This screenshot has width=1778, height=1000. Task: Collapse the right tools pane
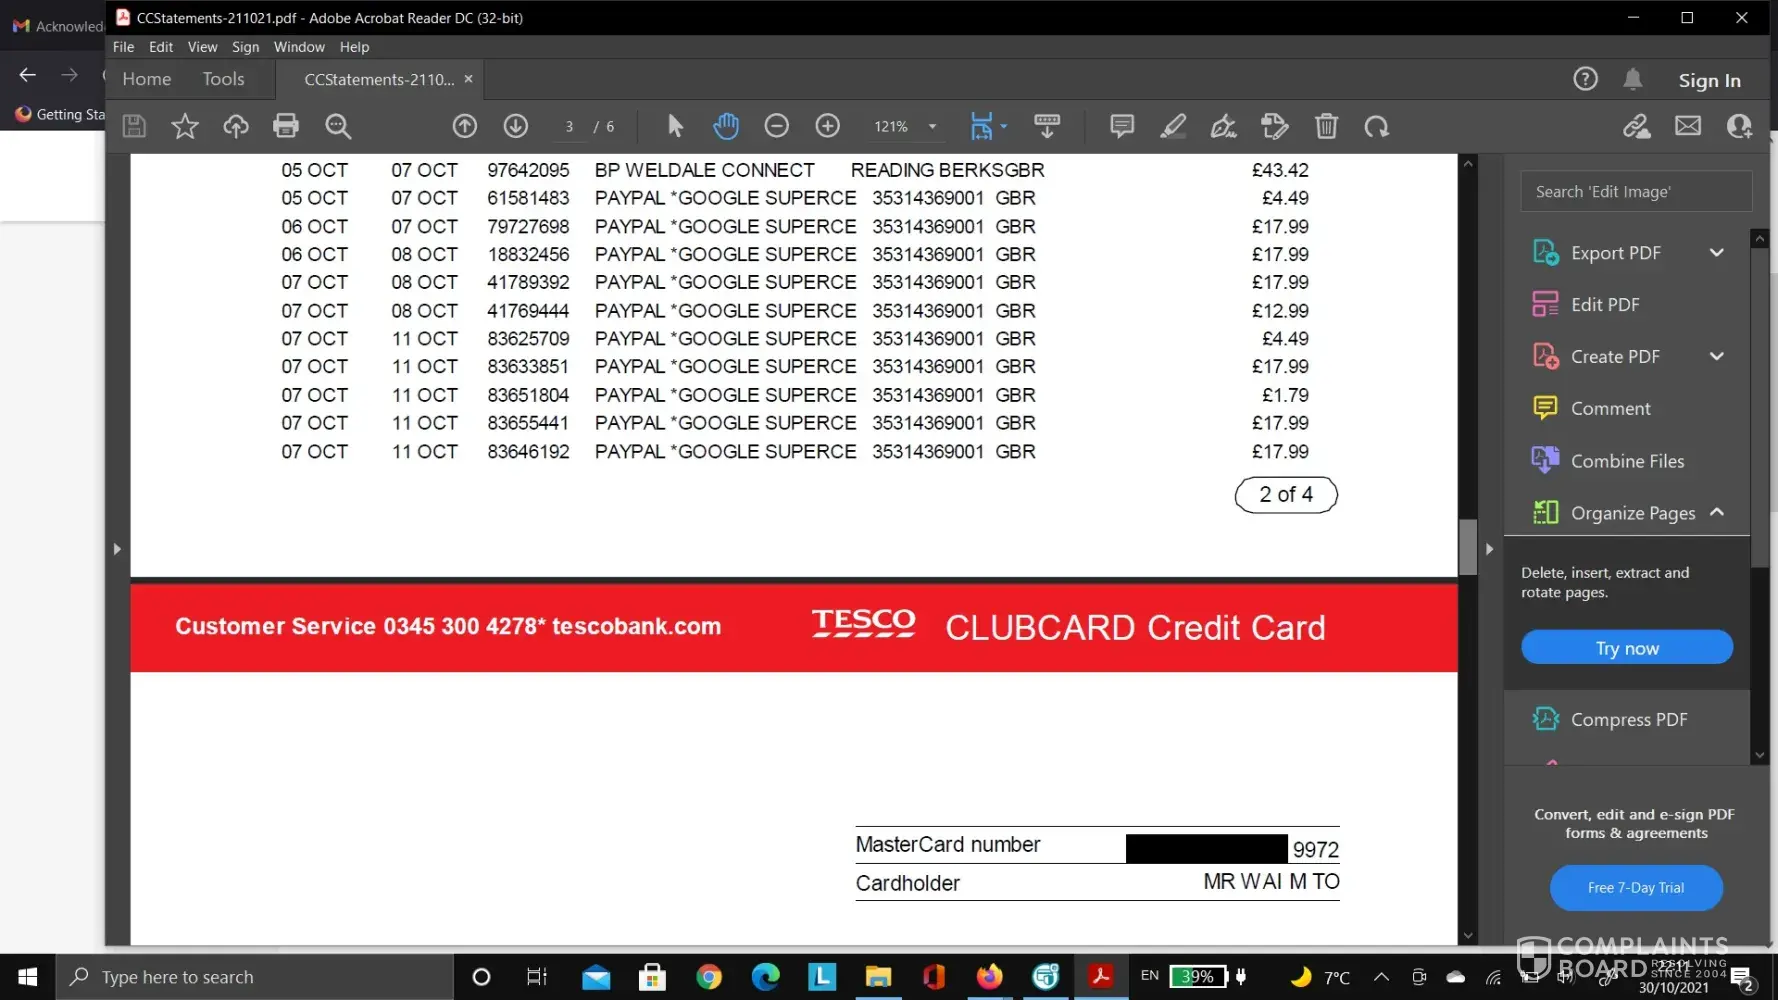(x=1489, y=549)
